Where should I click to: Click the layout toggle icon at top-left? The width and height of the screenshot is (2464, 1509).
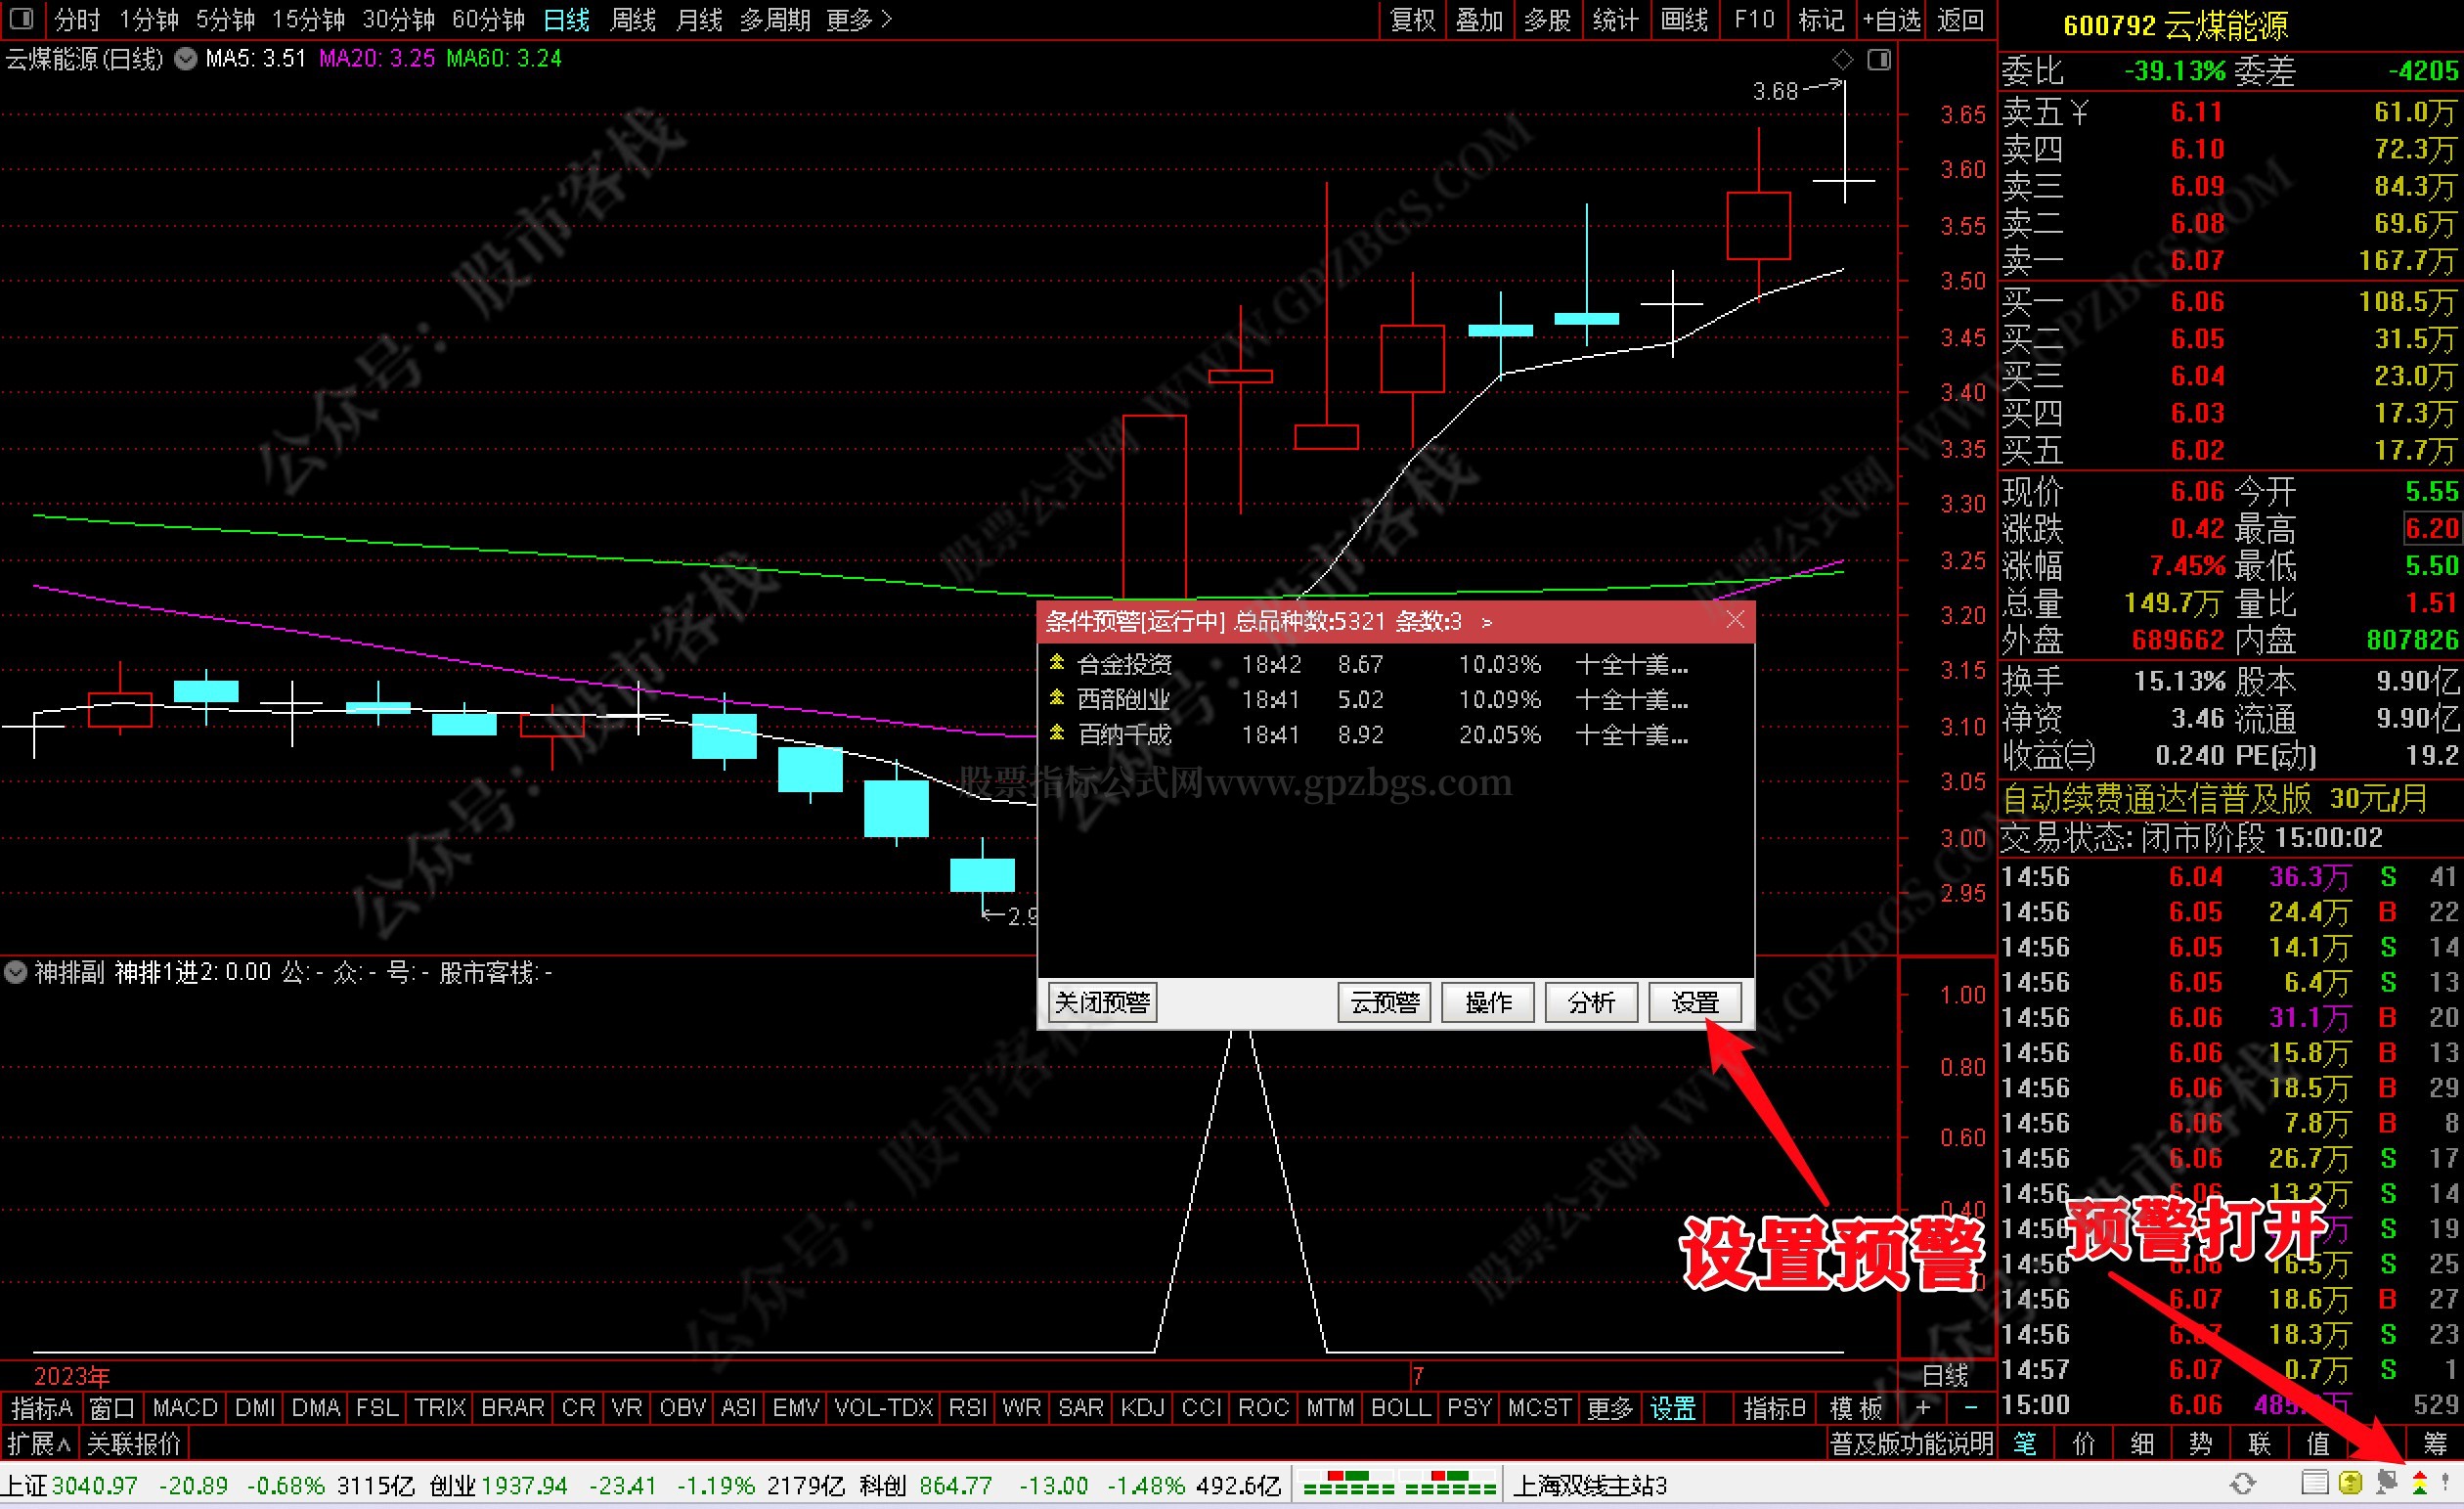pos(20,19)
